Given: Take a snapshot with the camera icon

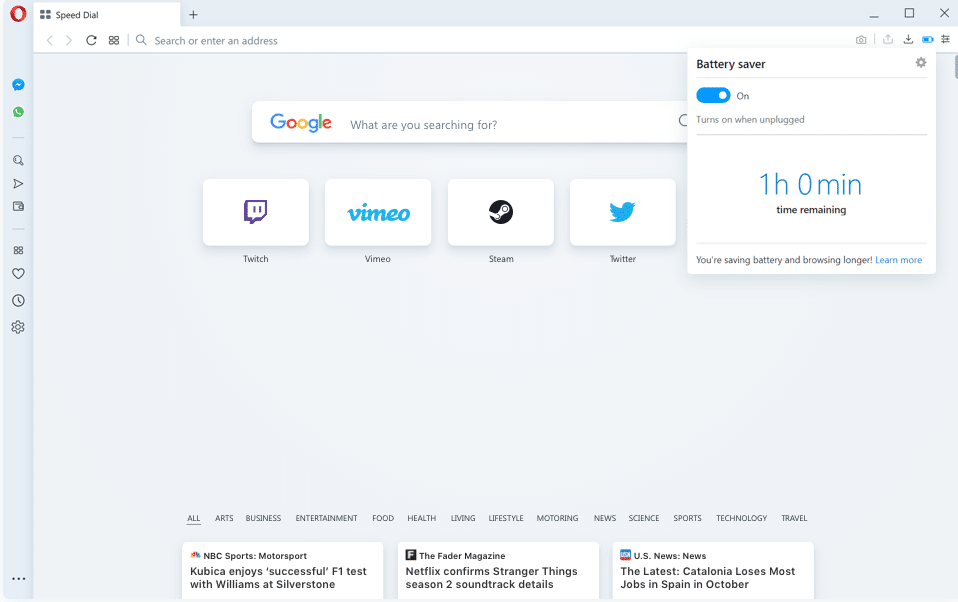Looking at the screenshot, I should click(861, 40).
